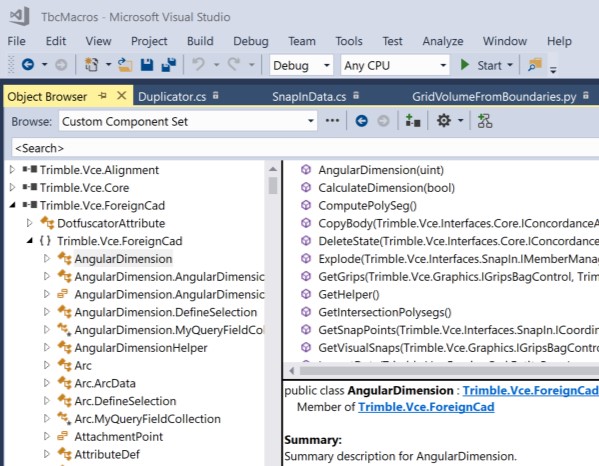Click the members pane horizontal scrollbar
Image resolution: width=599 pixels, height=466 pixels.
(449, 371)
